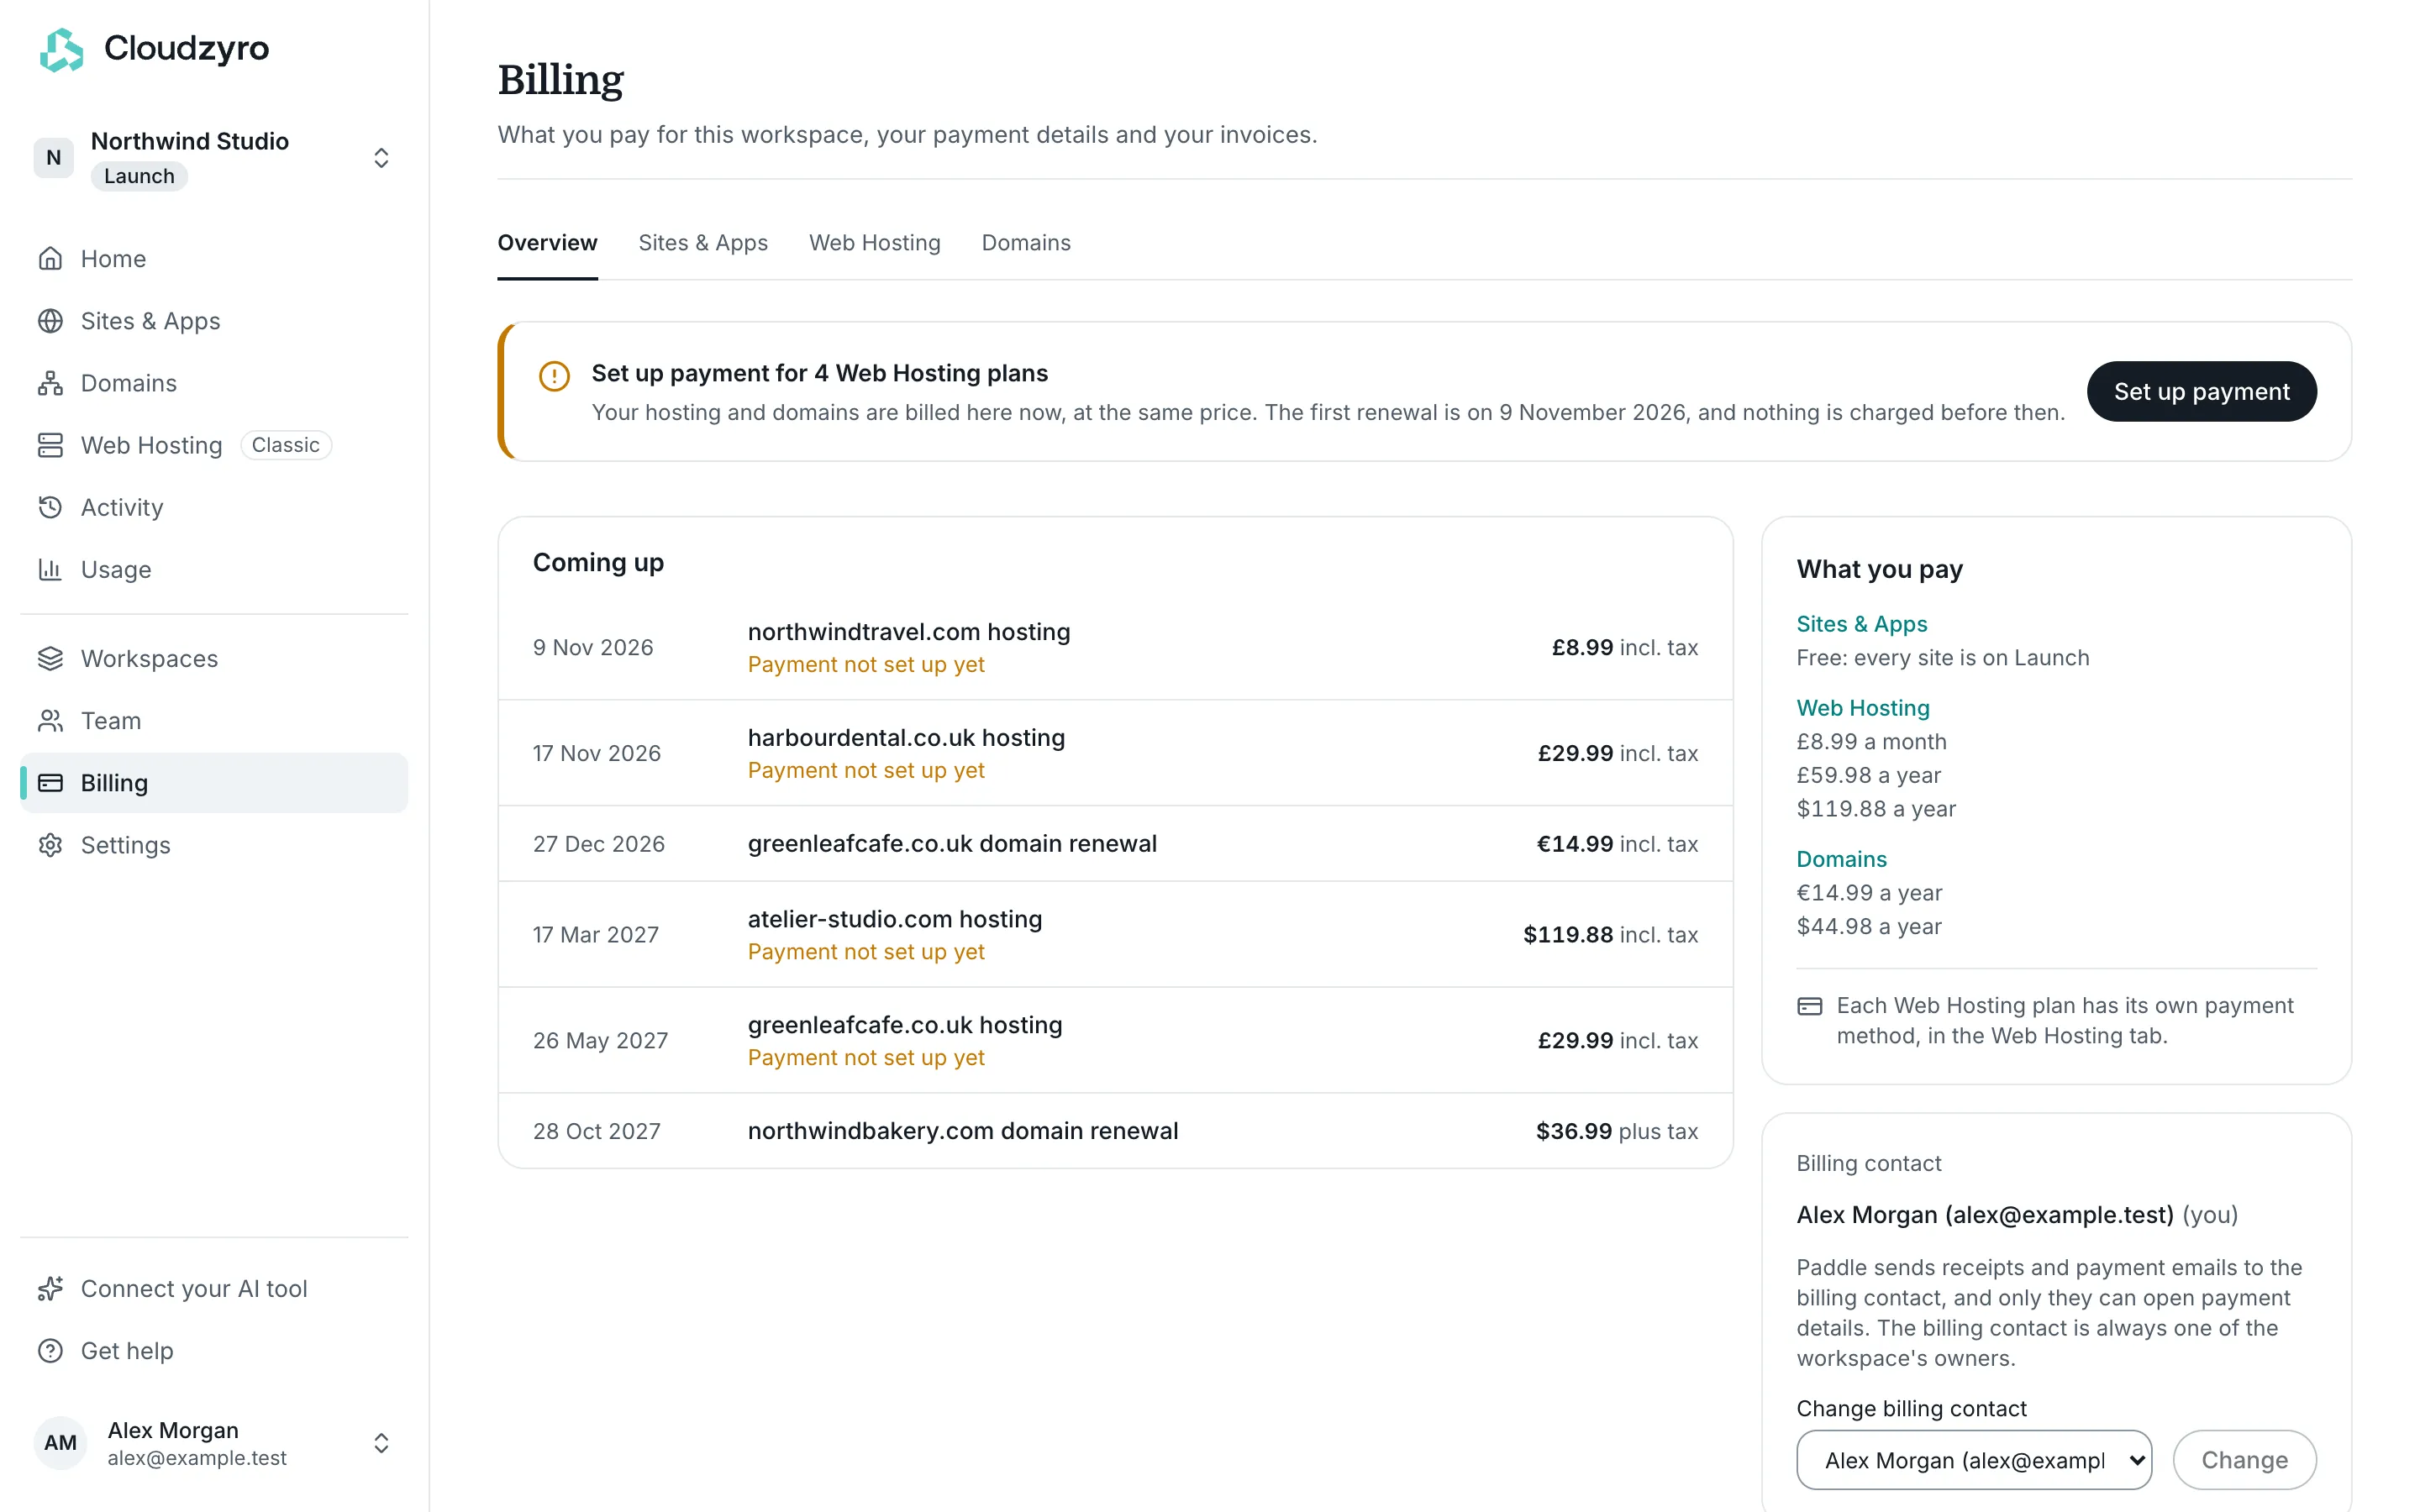Click the card icon beside the Web Hosting plan note
This screenshot has width=2420, height=1512.
[x=1809, y=1006]
